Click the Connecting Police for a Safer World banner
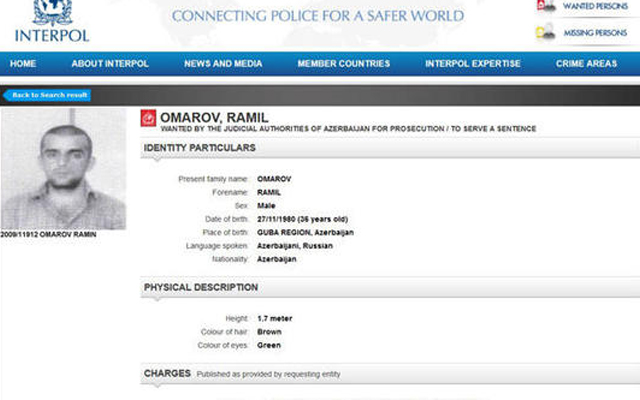 tap(318, 16)
